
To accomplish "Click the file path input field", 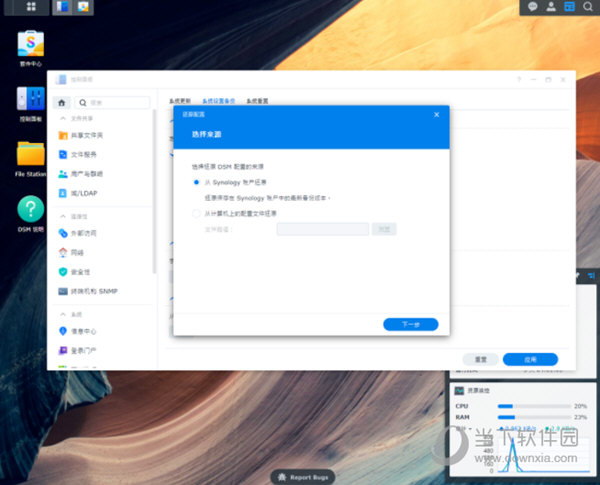I will click(x=323, y=229).
